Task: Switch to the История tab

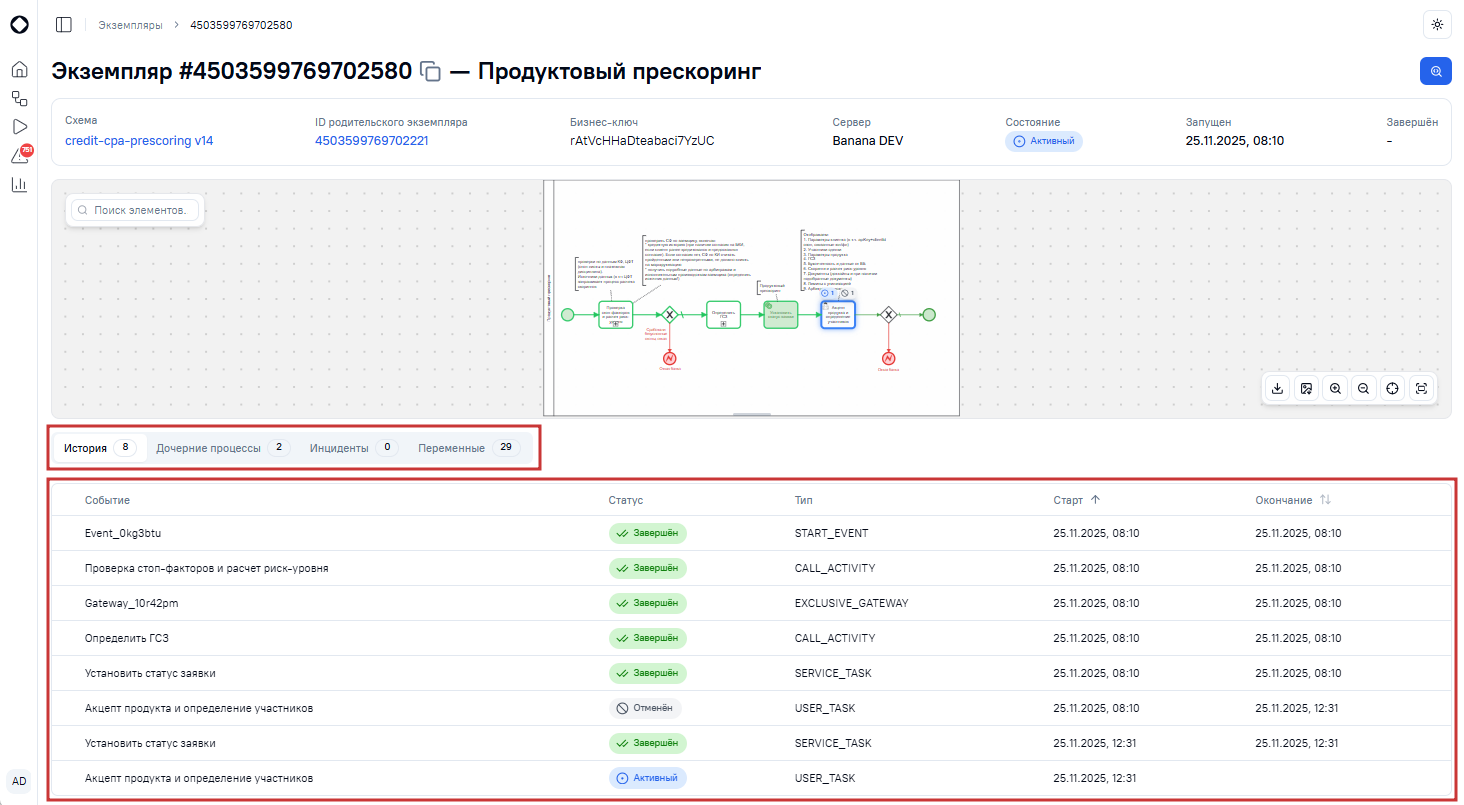Action: [100, 448]
